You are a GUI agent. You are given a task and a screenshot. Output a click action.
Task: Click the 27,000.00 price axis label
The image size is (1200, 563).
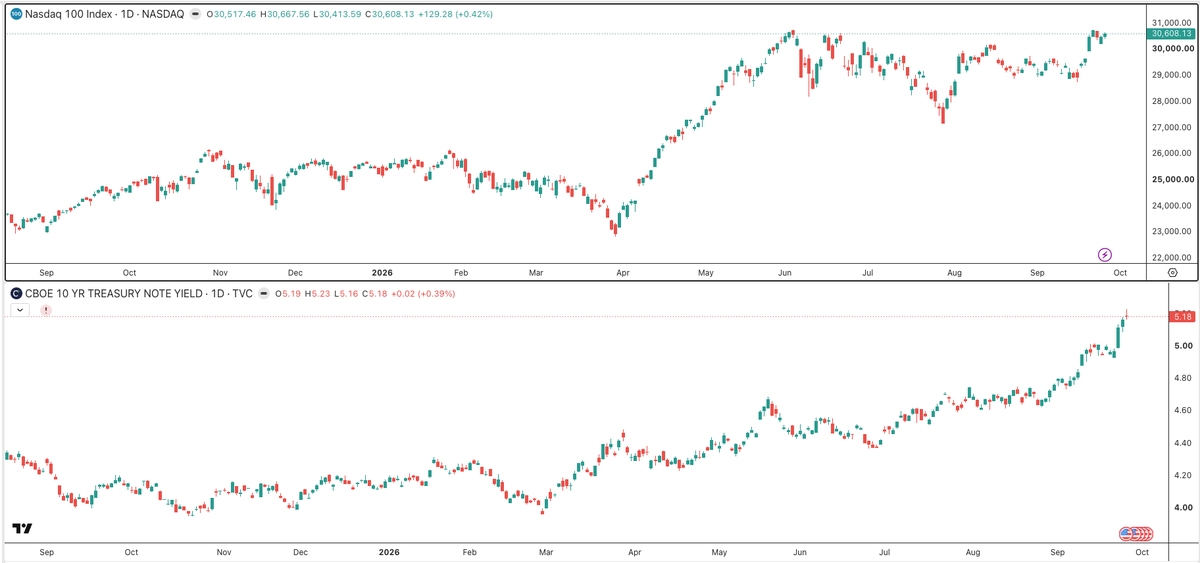point(1172,127)
